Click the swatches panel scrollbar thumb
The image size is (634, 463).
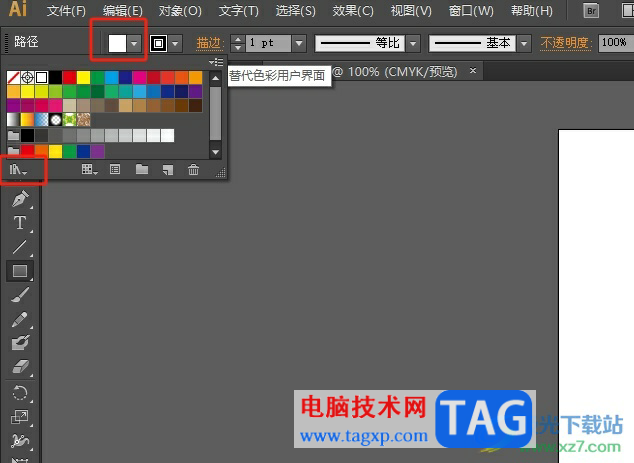tap(216, 113)
